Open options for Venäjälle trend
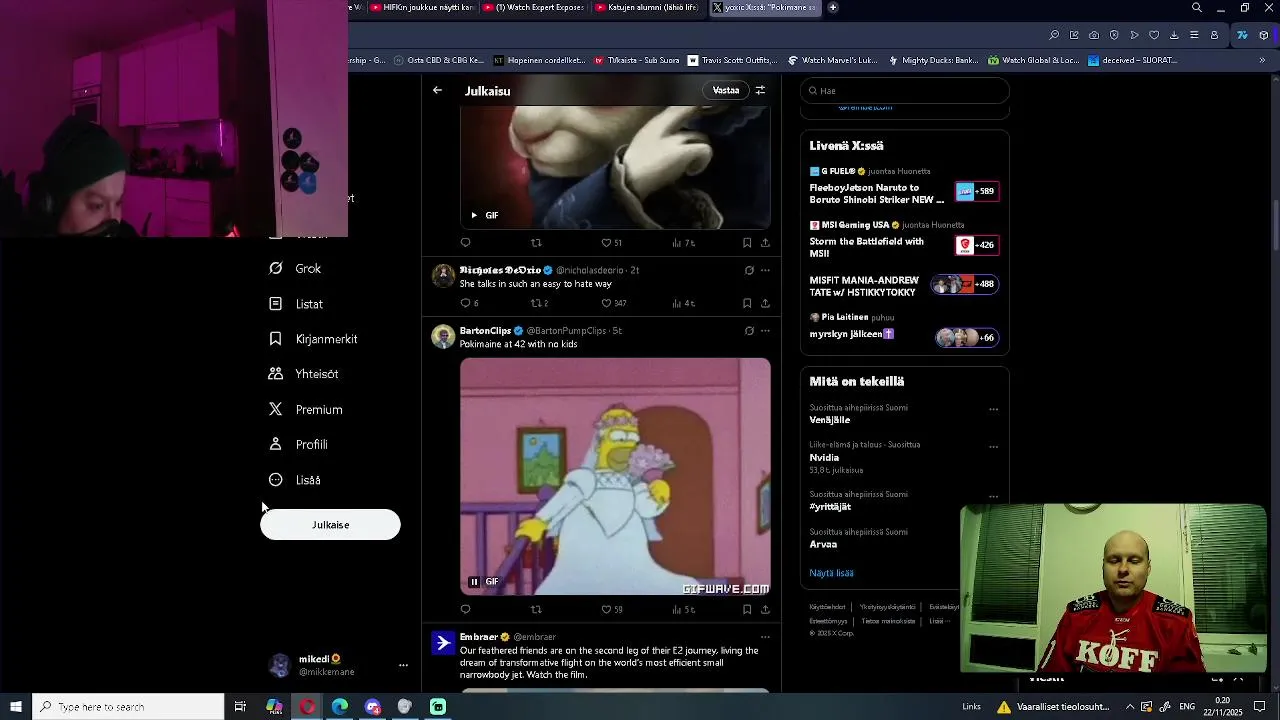1280x720 pixels. pos(993,409)
